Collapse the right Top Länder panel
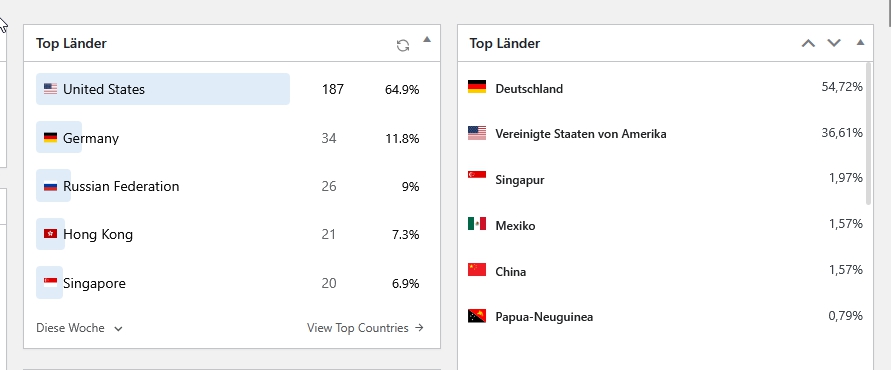Viewport: 891px width, 370px height. pos(860,42)
